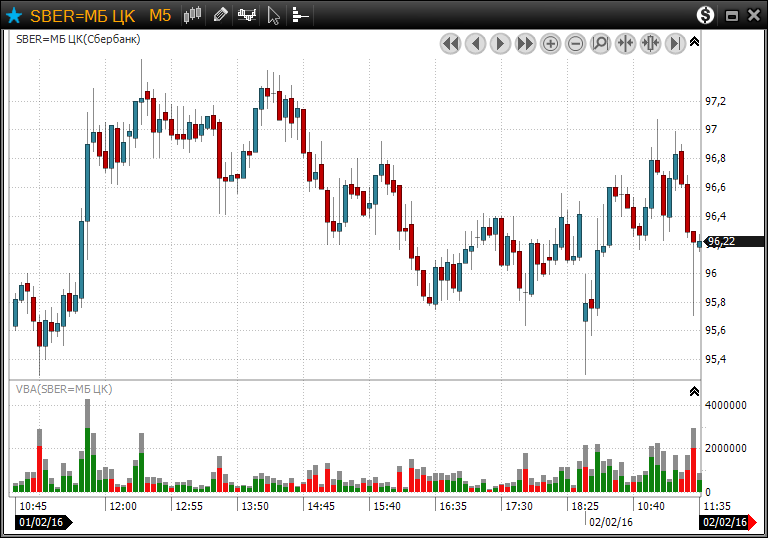Select the cursor pointer tool
Image resolution: width=768 pixels, height=538 pixels.
tap(274, 15)
